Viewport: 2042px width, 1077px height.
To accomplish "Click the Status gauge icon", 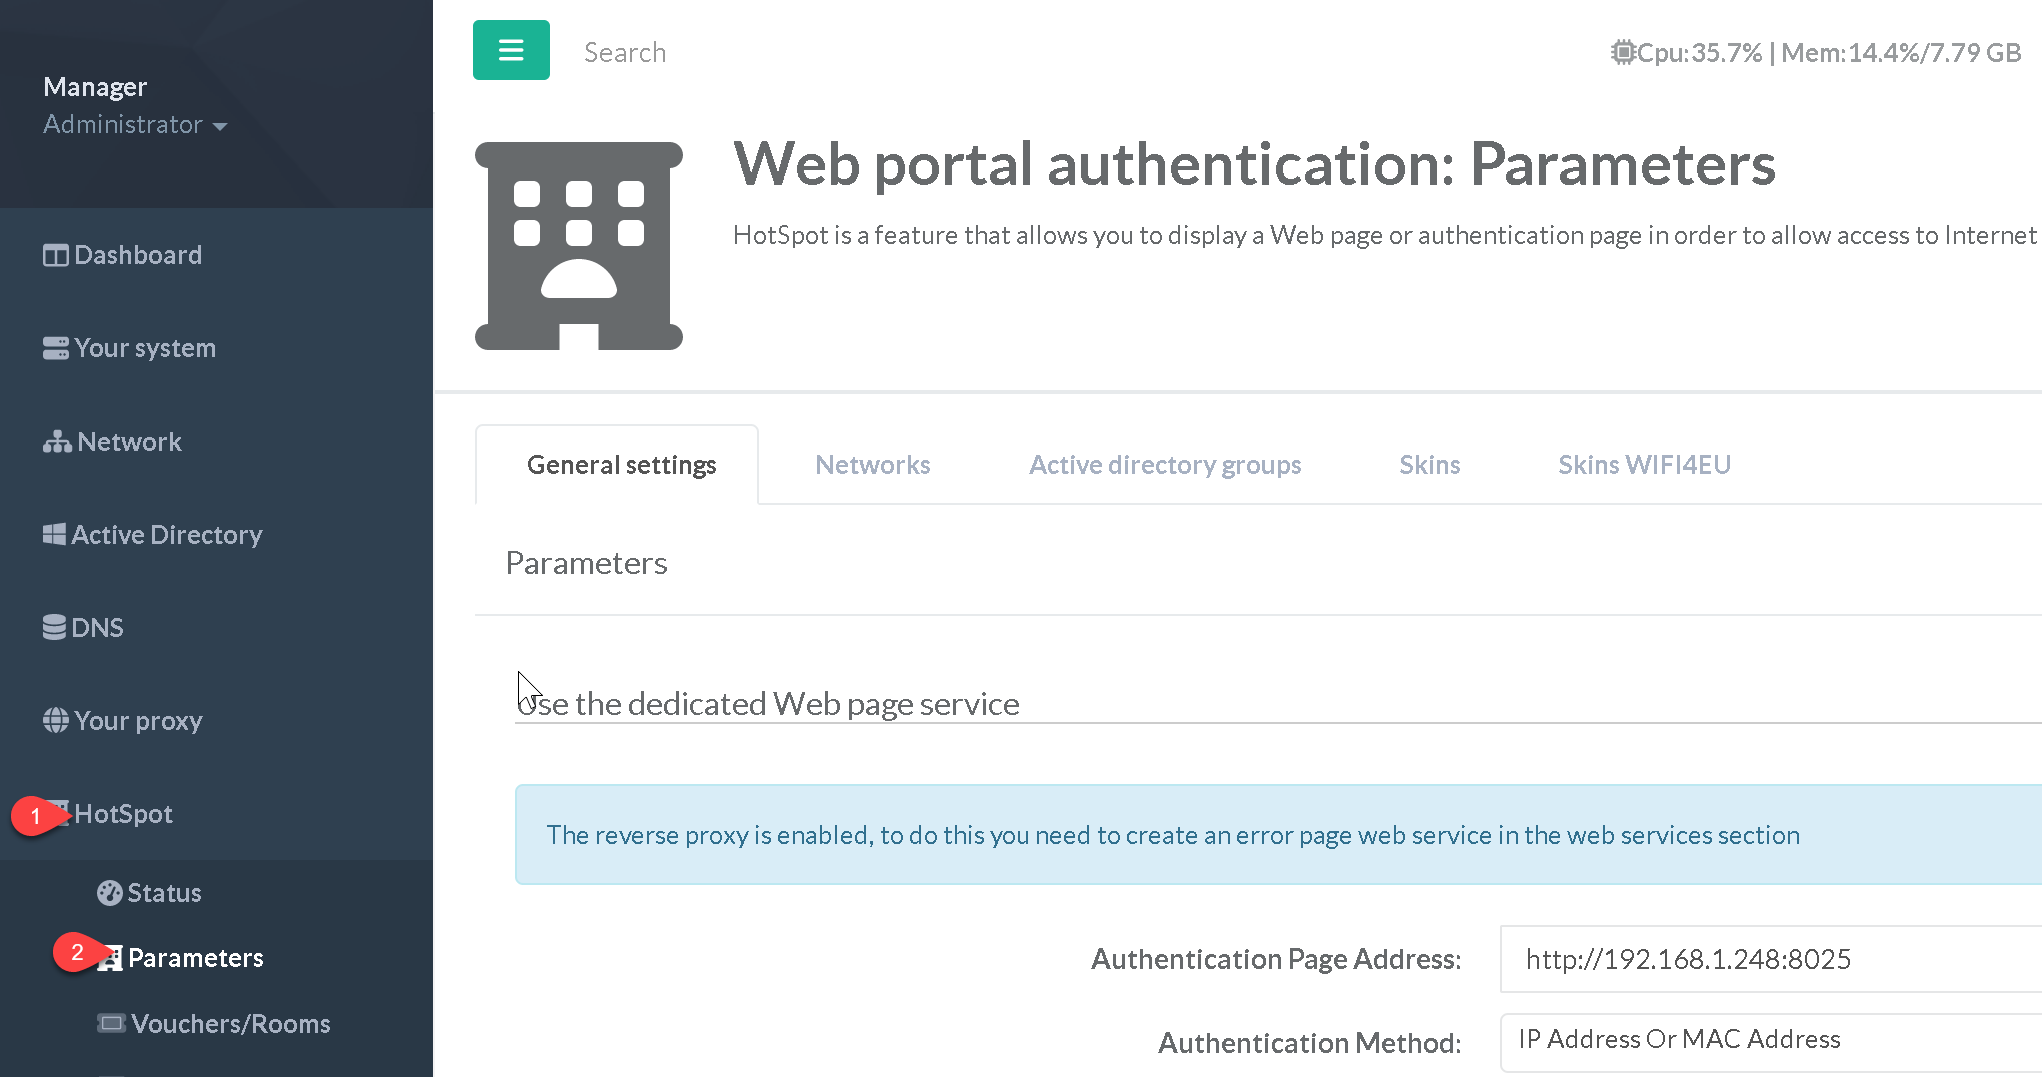I will click(x=110, y=893).
